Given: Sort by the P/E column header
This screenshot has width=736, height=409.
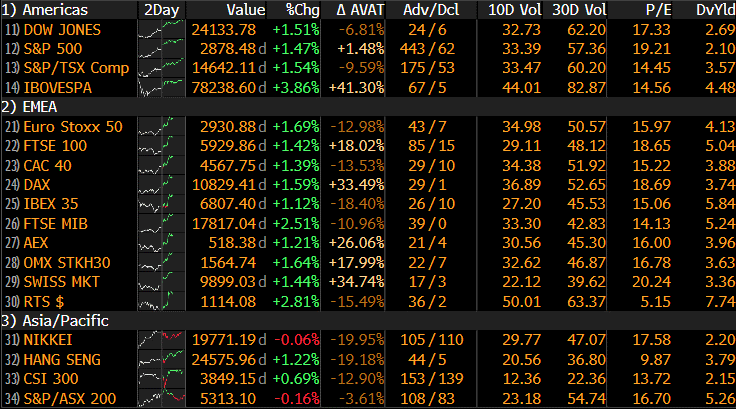Looking at the screenshot, I should [x=658, y=10].
